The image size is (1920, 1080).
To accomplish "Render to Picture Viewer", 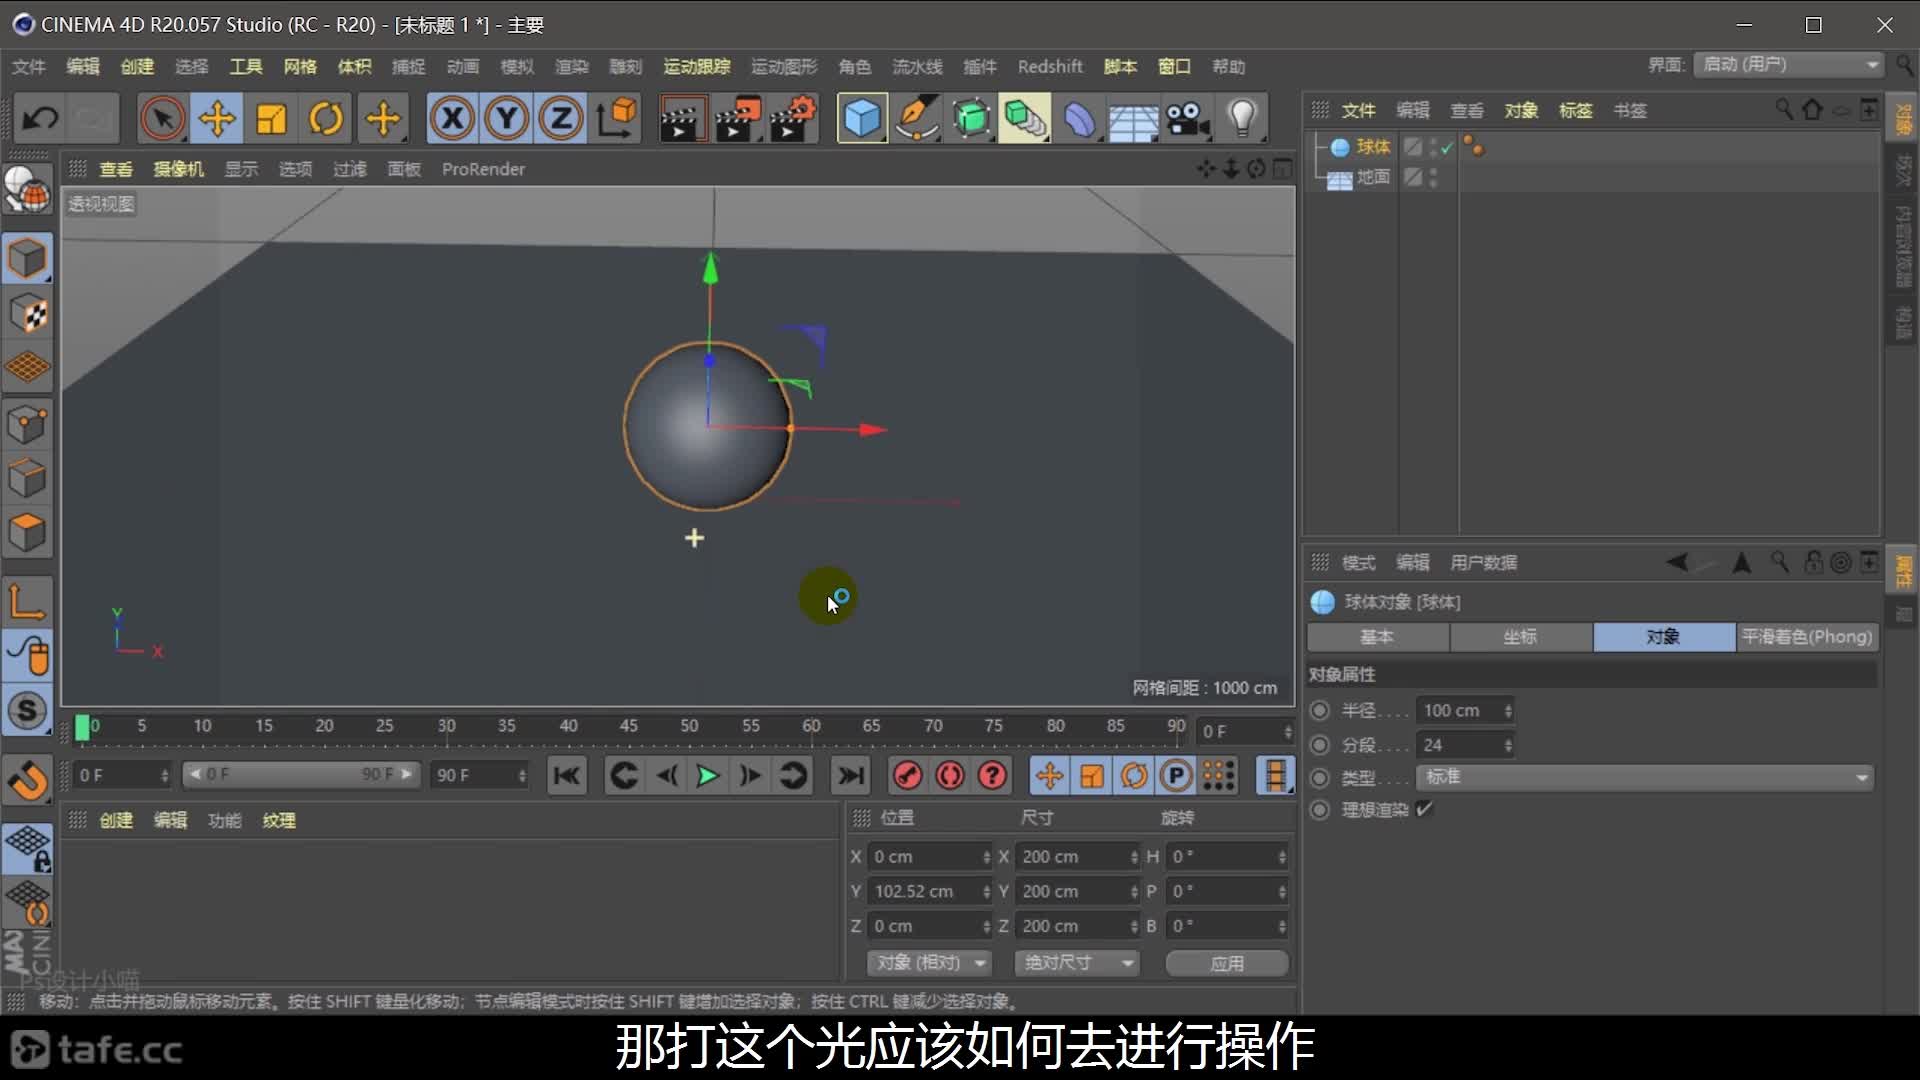I will click(x=738, y=119).
